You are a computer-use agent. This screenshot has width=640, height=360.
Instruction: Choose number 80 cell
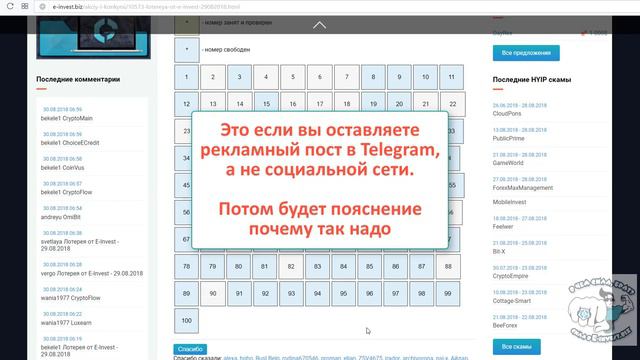(x=238, y=267)
